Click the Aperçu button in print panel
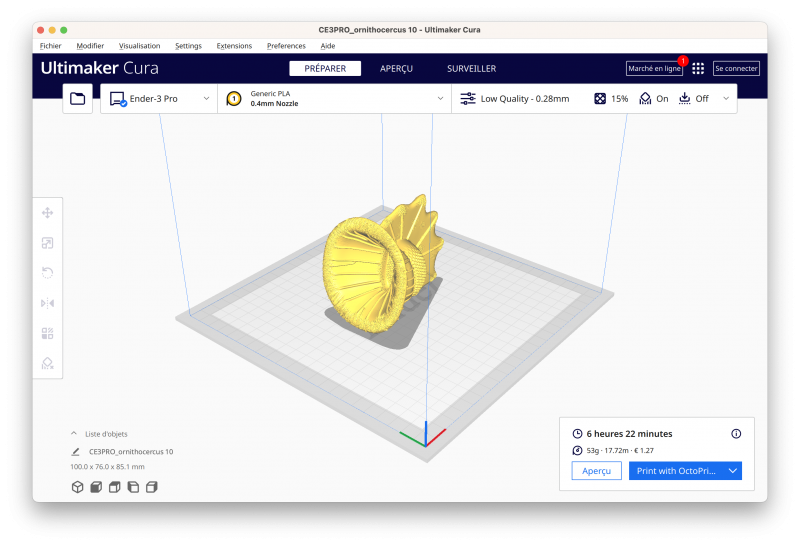Image resolution: width=800 pixels, height=545 pixels. tap(596, 470)
